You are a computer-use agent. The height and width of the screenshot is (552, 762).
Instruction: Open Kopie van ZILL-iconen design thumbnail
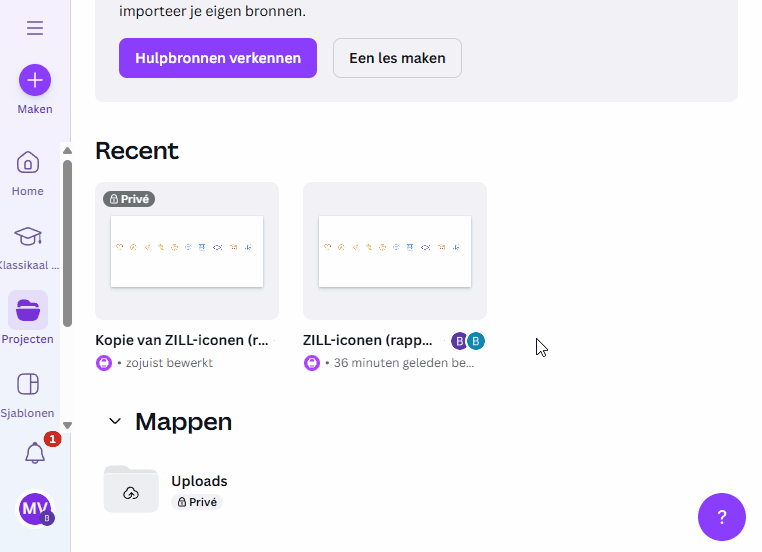click(187, 251)
